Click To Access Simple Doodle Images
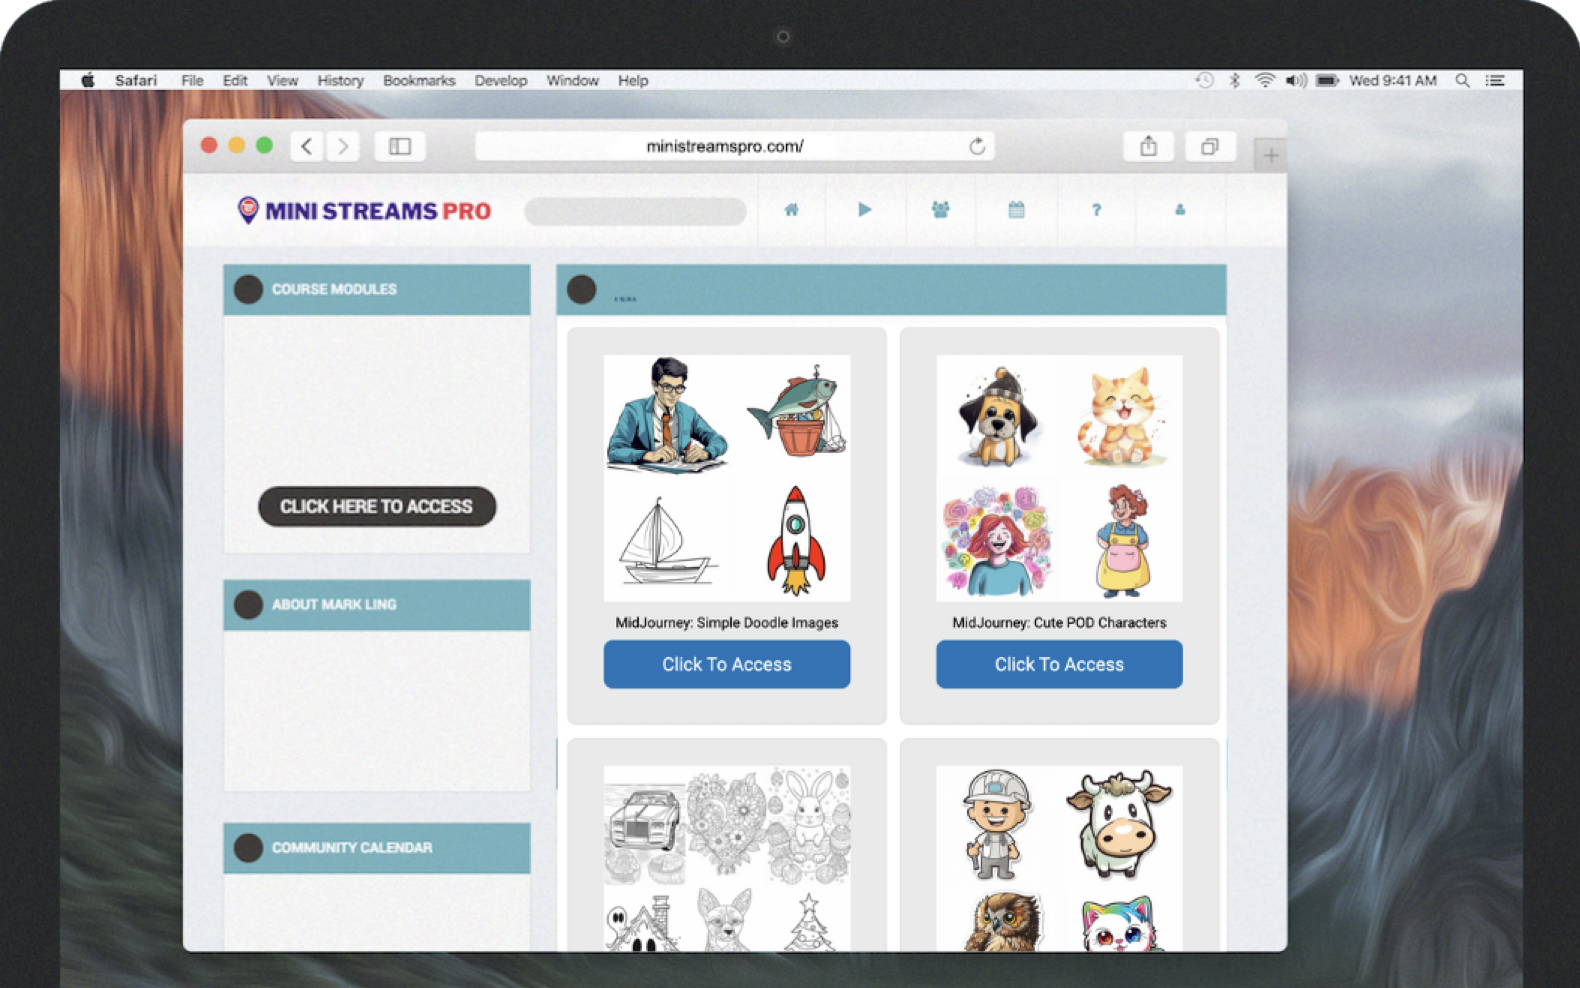Viewport: 1580px width, 988px height. pyautogui.click(x=727, y=664)
